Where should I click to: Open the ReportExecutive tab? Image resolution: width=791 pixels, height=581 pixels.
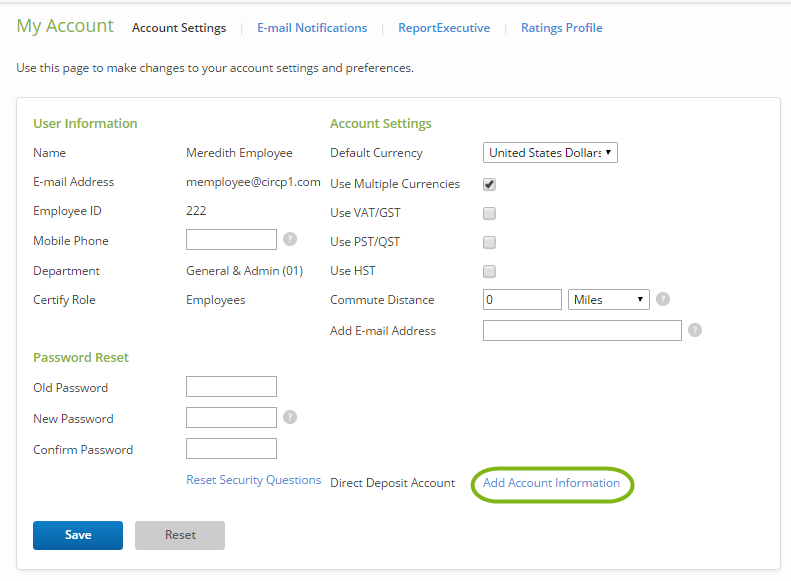tap(444, 28)
